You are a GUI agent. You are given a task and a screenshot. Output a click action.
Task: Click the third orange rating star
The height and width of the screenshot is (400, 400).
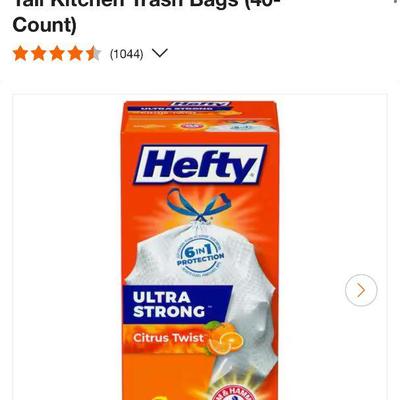[57, 54]
